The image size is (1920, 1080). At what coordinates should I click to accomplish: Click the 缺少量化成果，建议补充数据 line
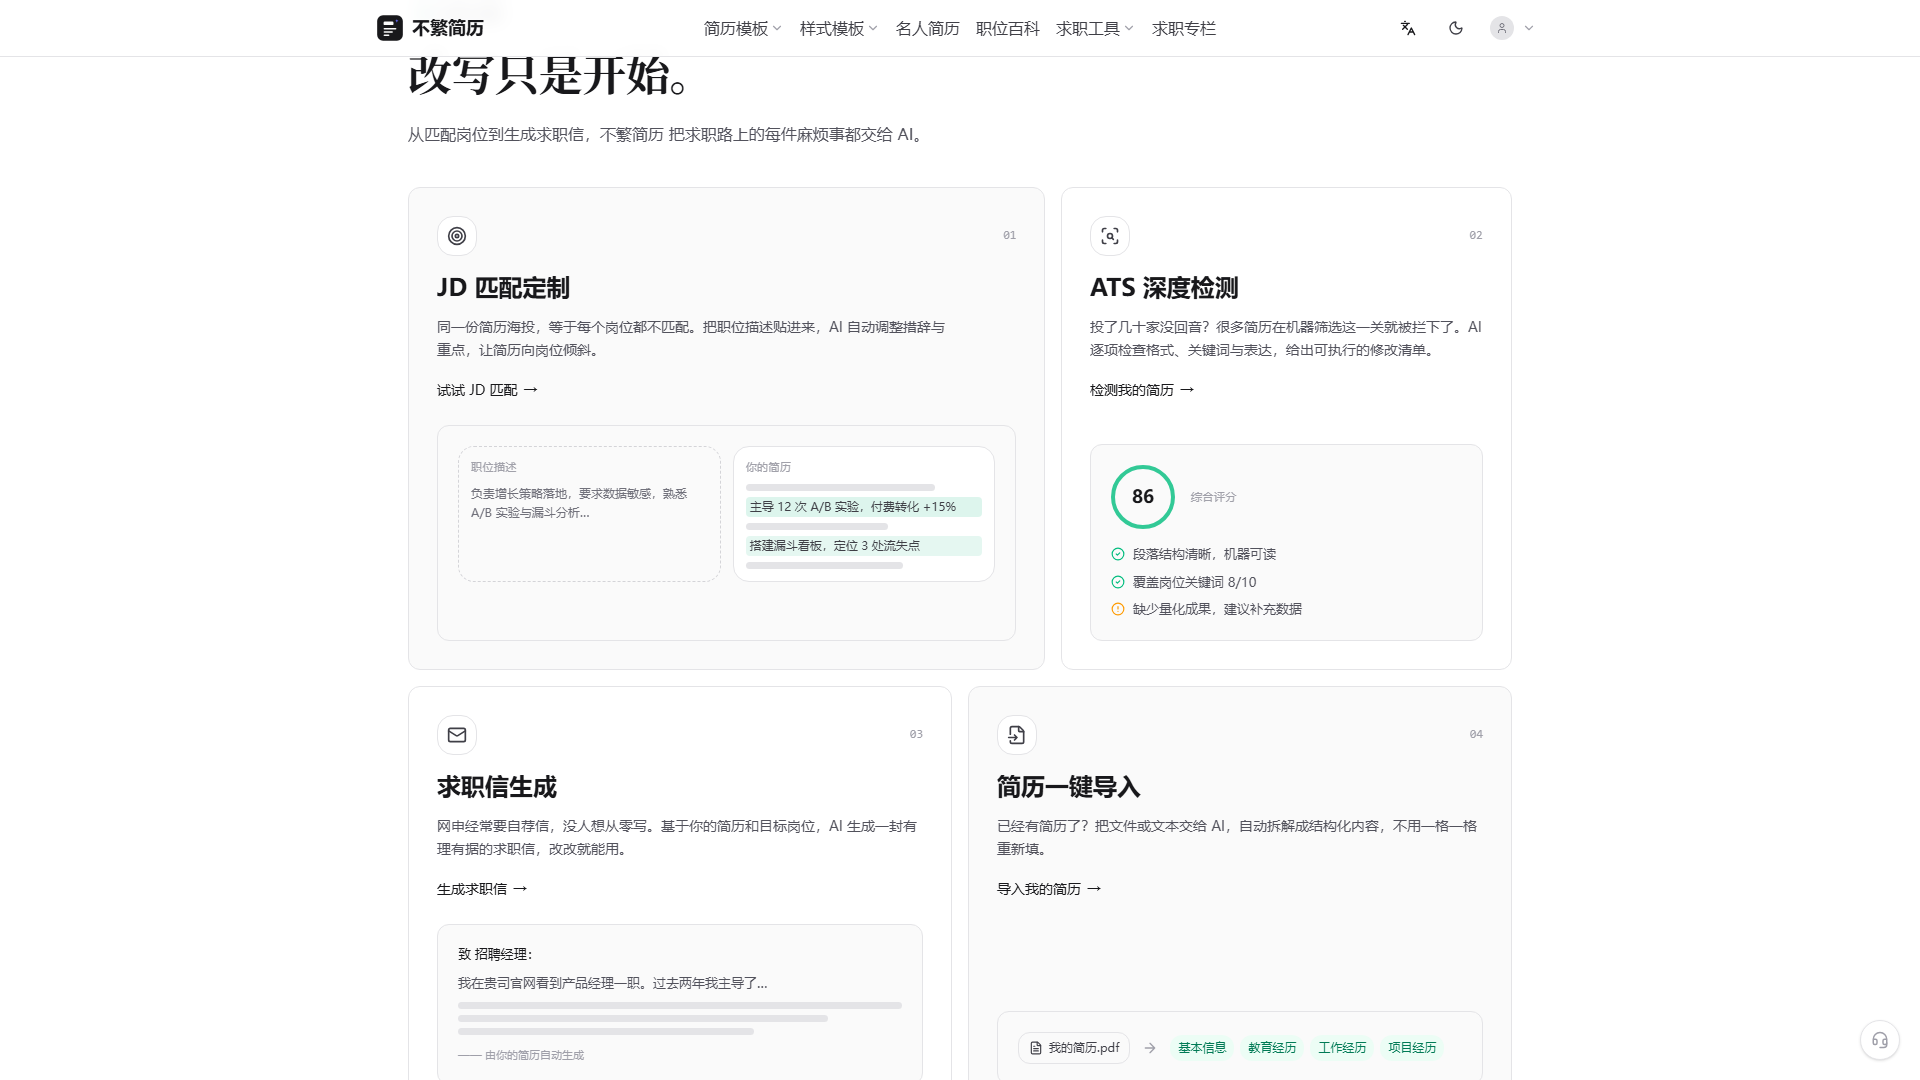(1207, 609)
